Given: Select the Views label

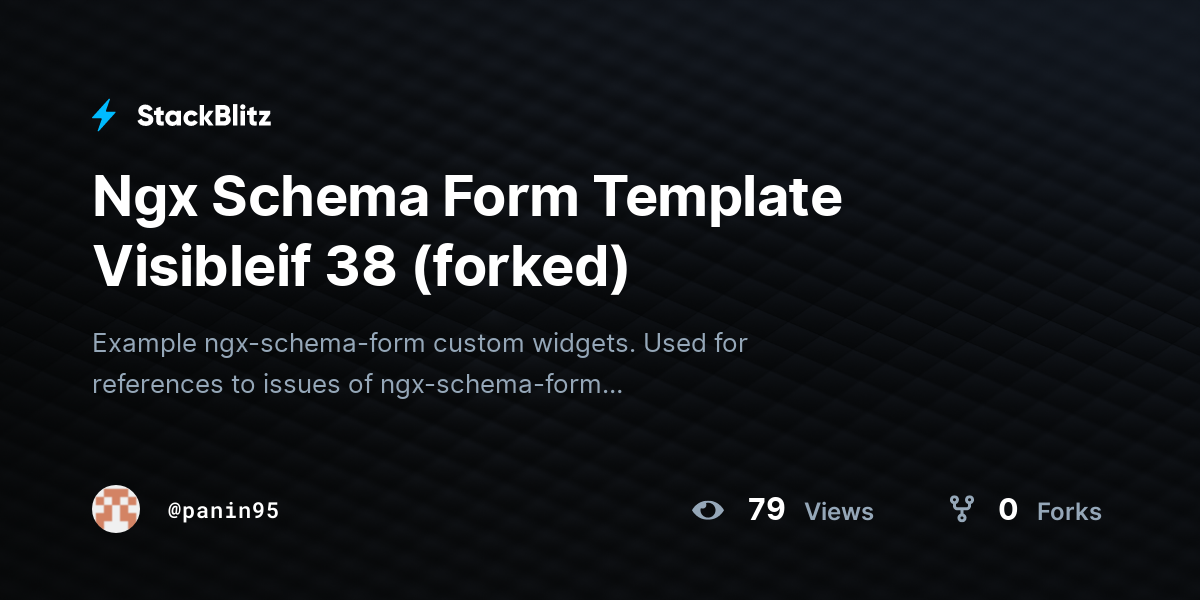Looking at the screenshot, I should point(839,512).
